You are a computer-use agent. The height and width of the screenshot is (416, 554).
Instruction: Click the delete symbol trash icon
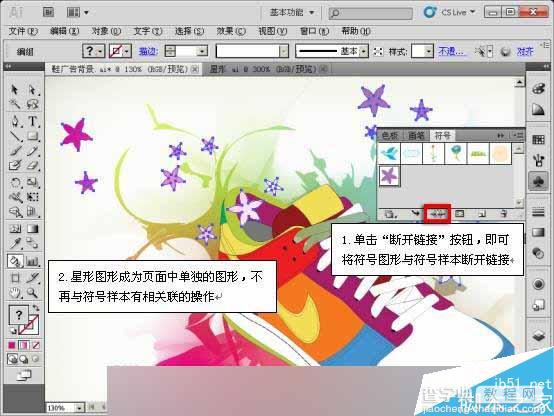tap(504, 214)
